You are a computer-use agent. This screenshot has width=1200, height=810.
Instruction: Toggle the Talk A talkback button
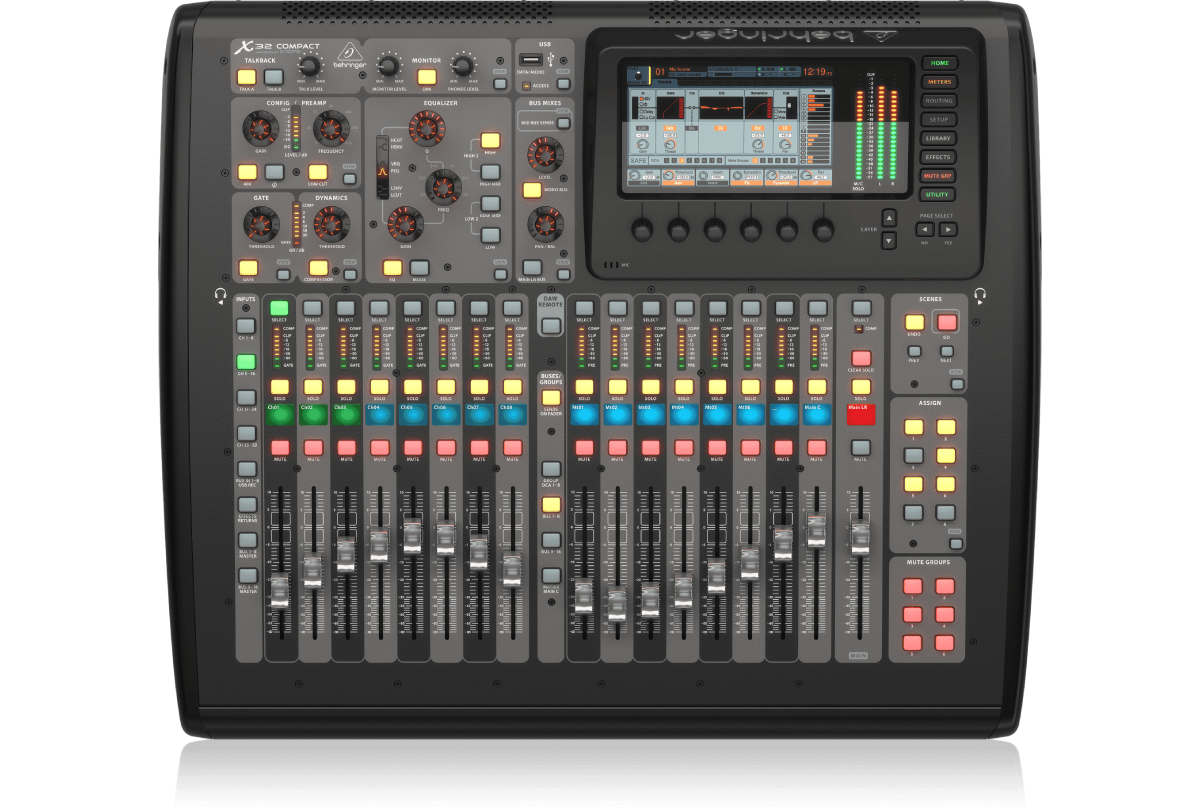(x=246, y=77)
